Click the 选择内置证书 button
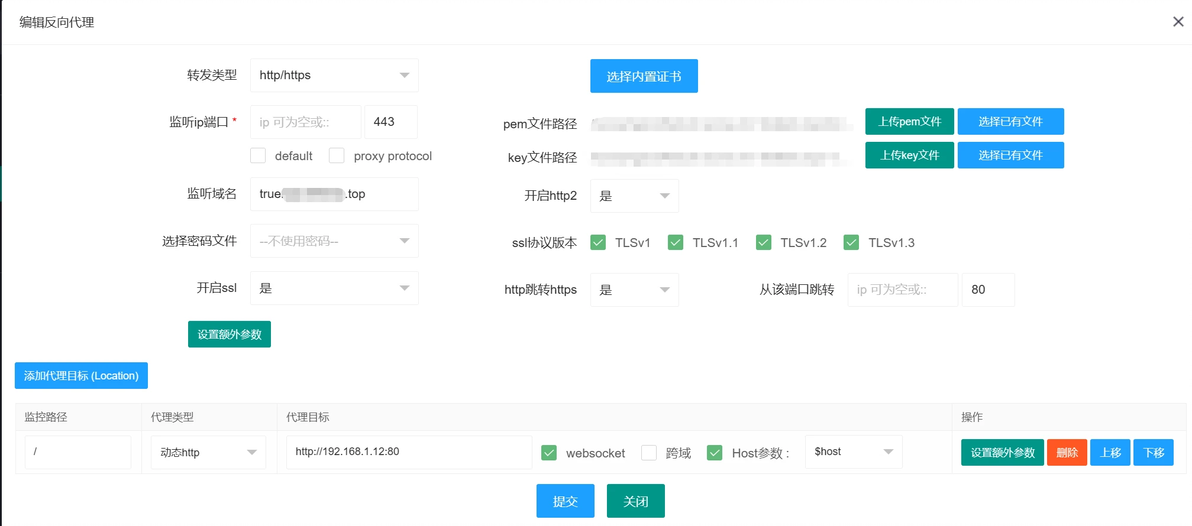 (x=644, y=76)
